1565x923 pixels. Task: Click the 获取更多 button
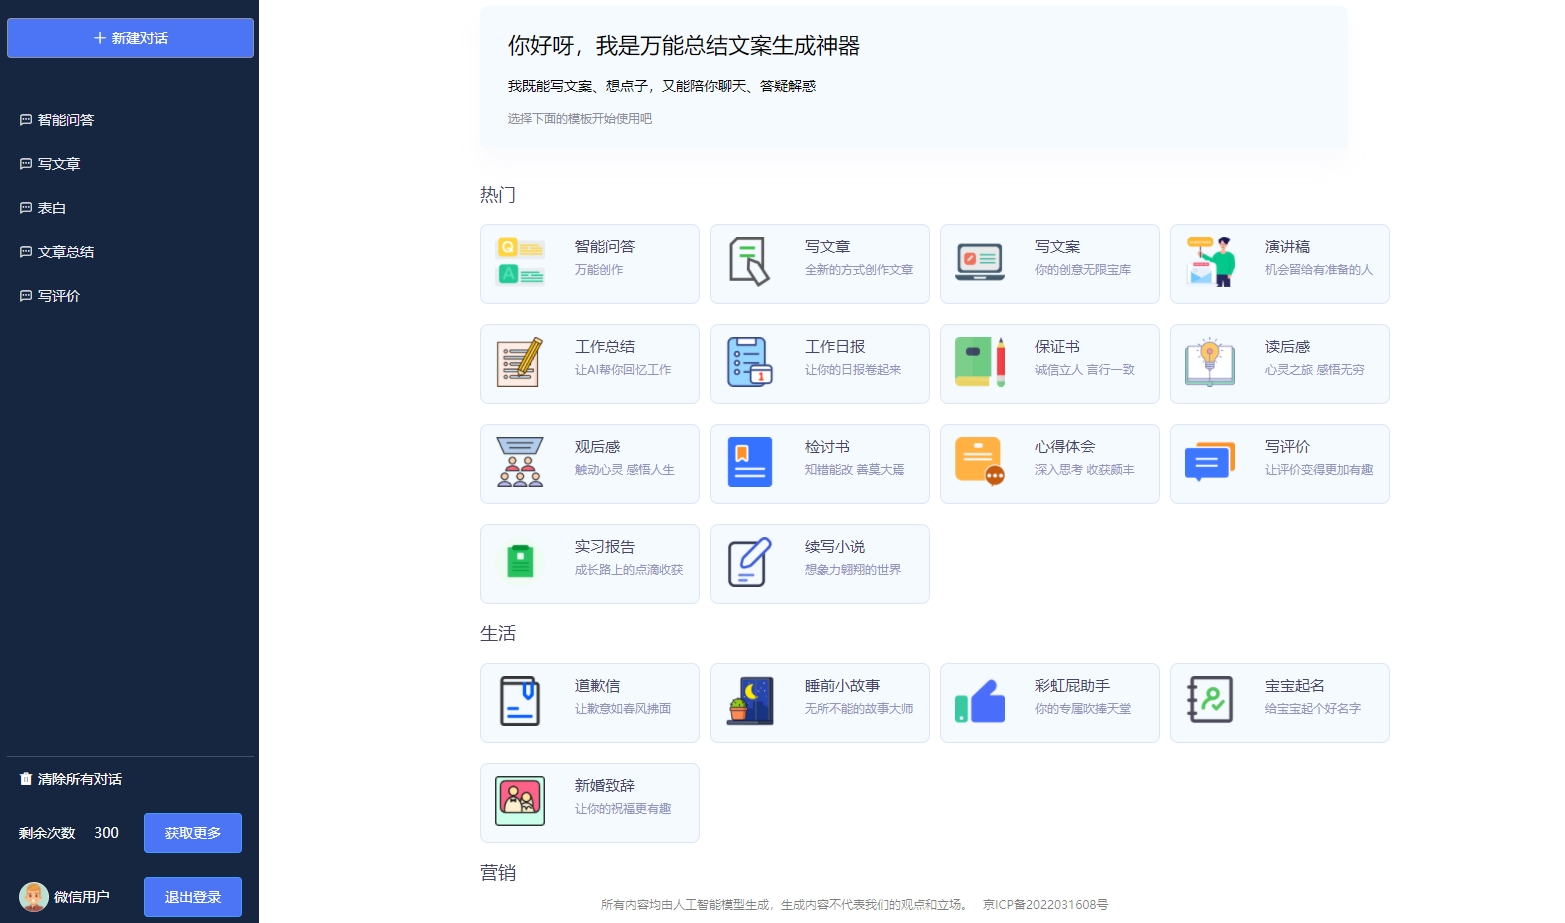193,833
